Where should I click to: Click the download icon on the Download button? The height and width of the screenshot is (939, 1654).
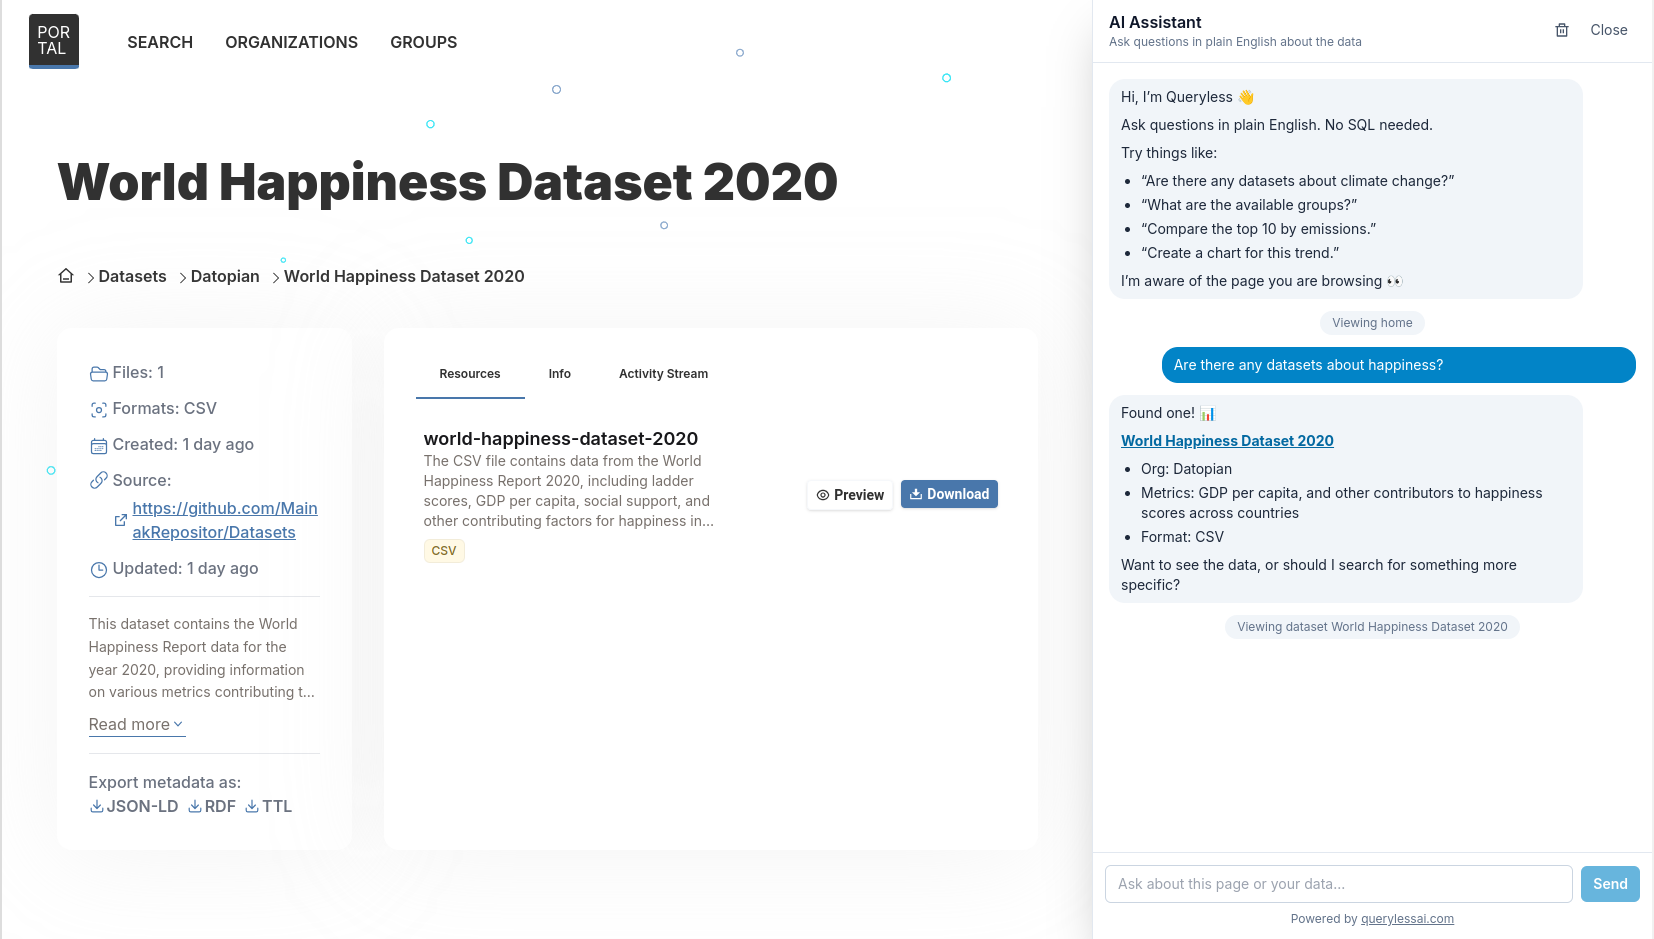[x=915, y=494]
